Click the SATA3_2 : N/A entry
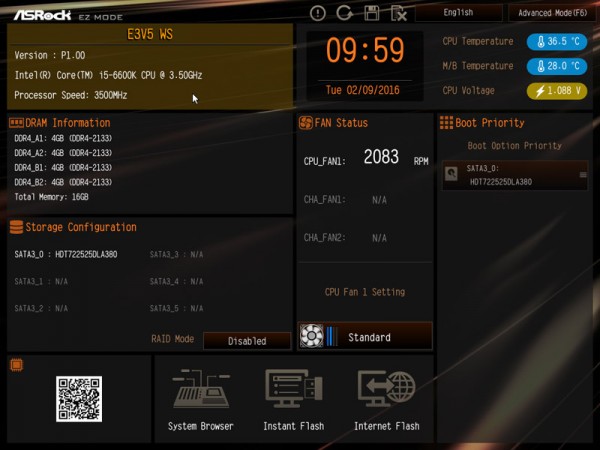 (x=41, y=308)
